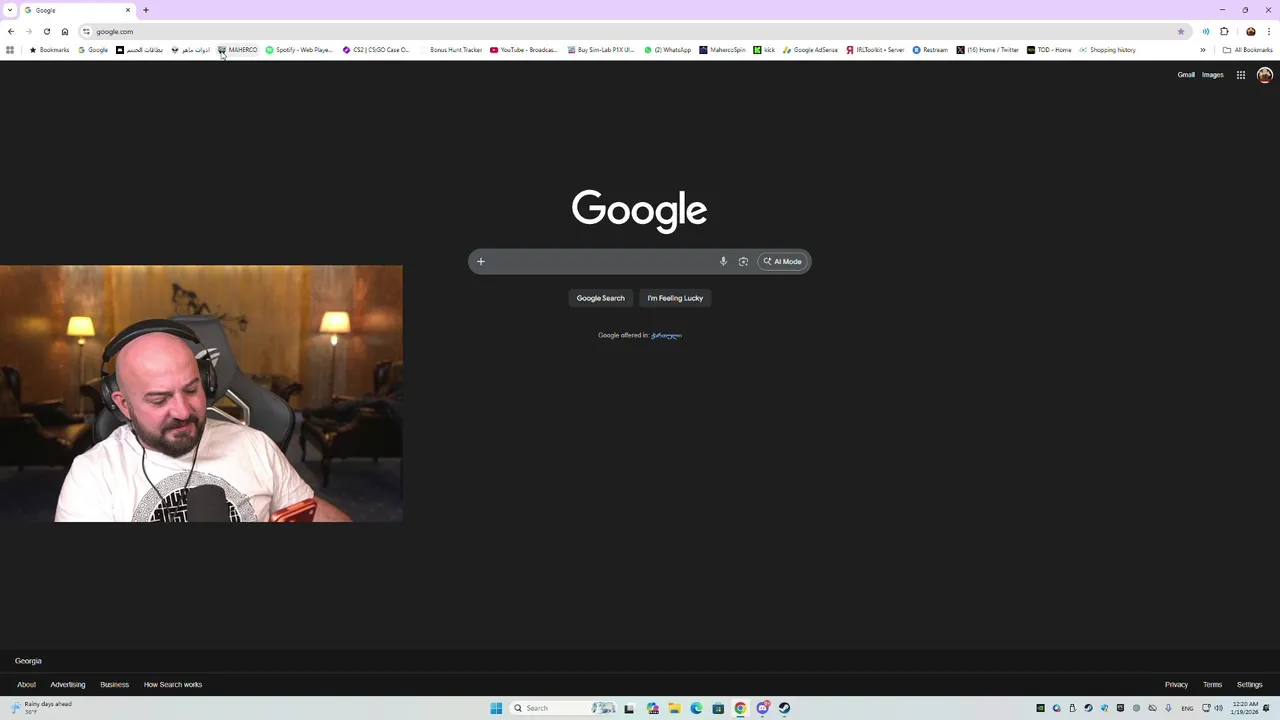Open site information icon in address bar
Viewport: 1280px width, 720px height.
coord(86,31)
